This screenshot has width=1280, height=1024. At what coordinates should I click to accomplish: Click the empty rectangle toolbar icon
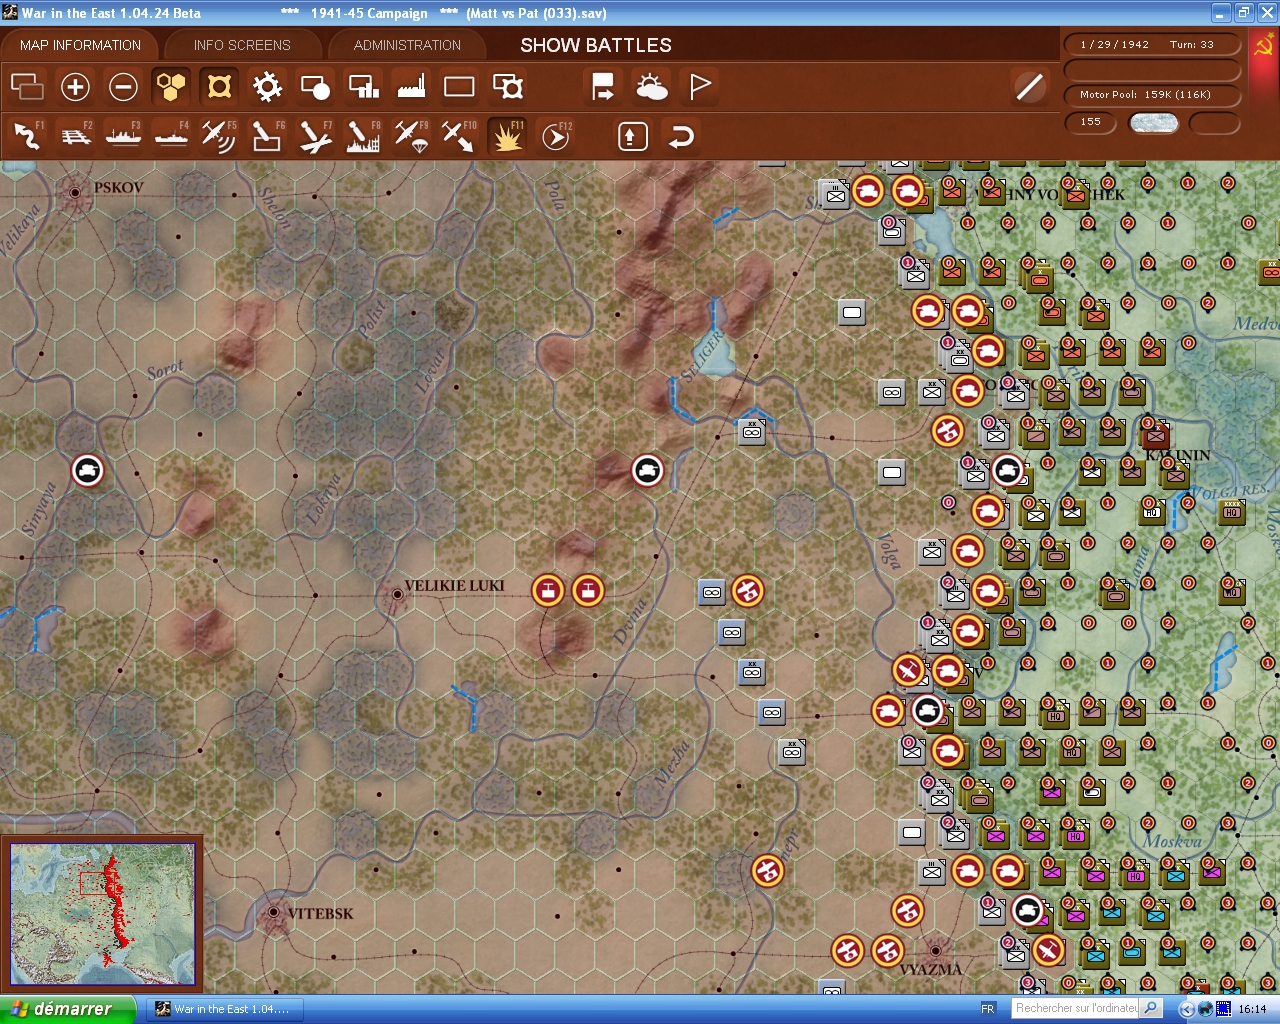pyautogui.click(x=459, y=87)
